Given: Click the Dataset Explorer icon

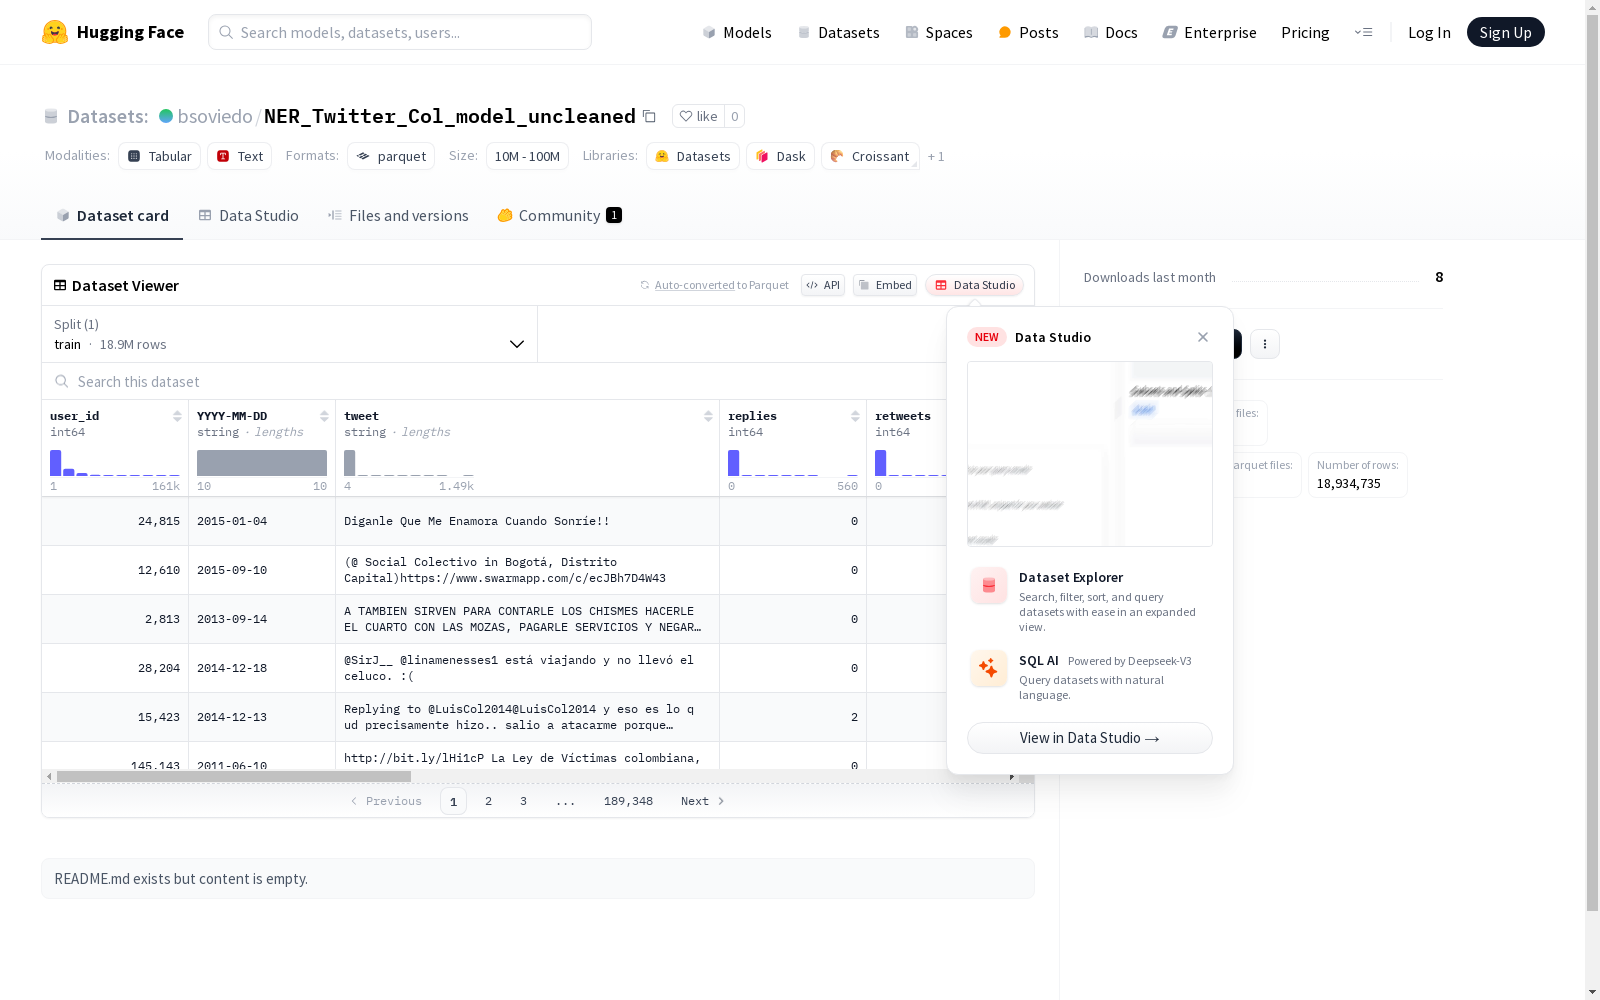Looking at the screenshot, I should coord(988,586).
